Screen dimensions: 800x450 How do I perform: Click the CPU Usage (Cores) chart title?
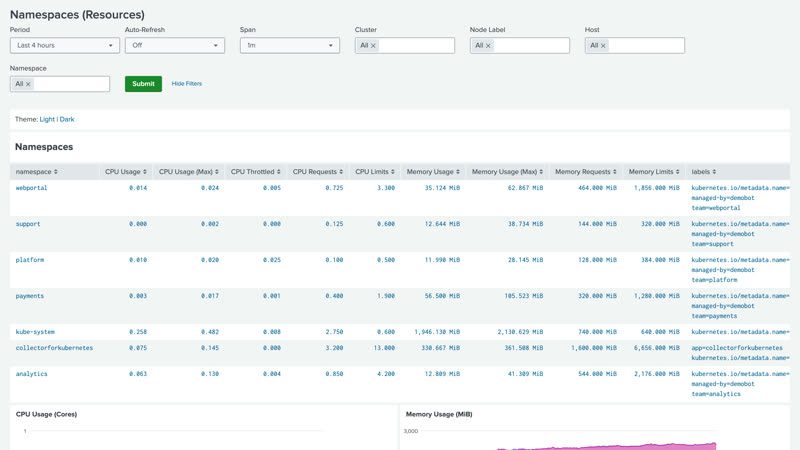(x=46, y=414)
